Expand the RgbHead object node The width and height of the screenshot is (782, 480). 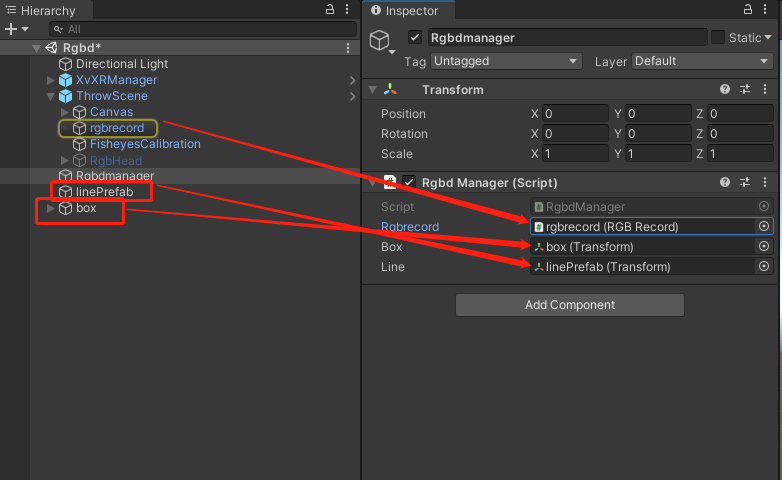pyautogui.click(x=64, y=160)
